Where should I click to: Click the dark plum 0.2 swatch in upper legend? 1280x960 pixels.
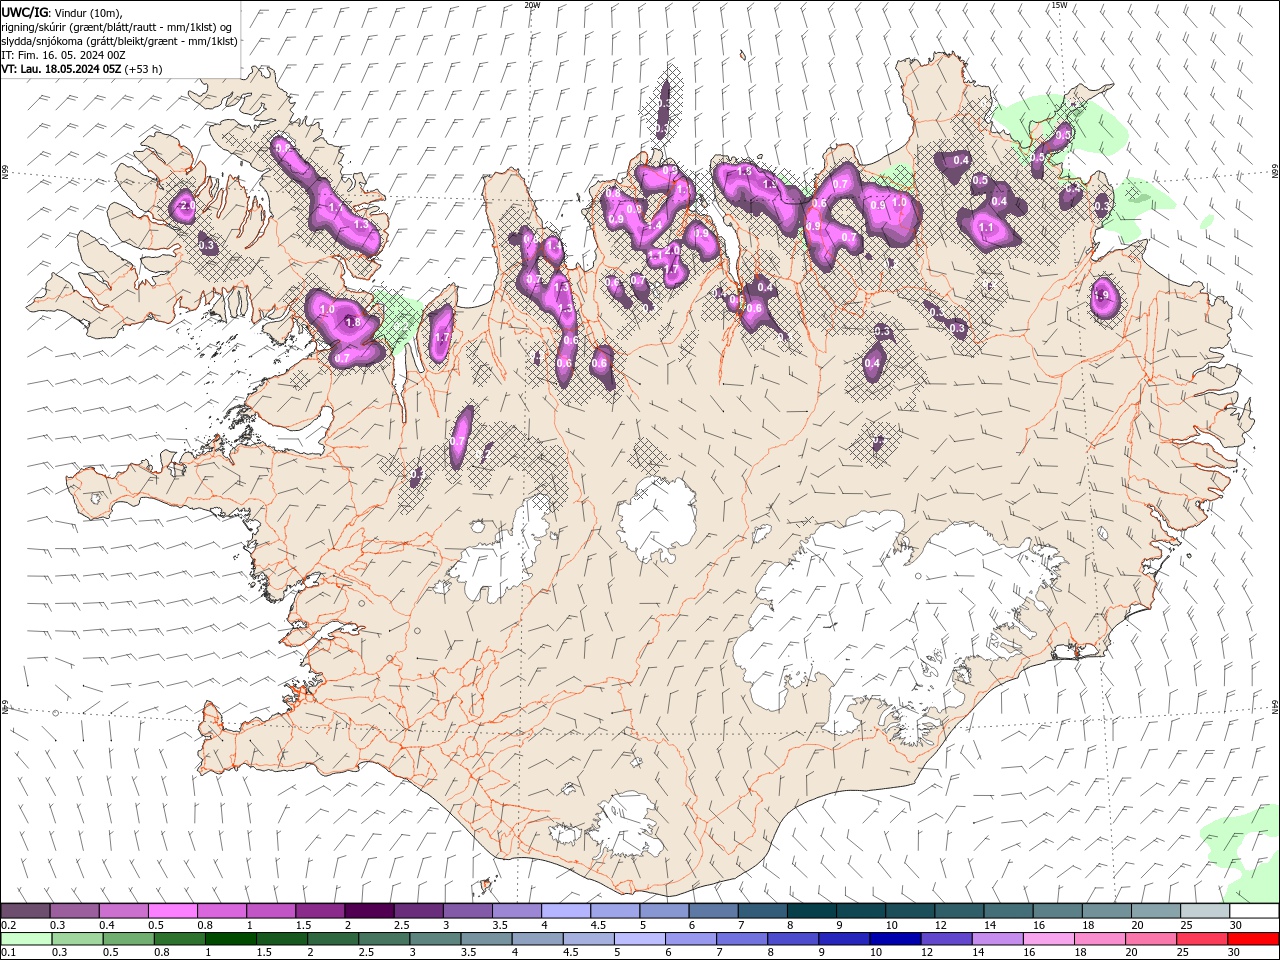pyautogui.click(x=25, y=911)
